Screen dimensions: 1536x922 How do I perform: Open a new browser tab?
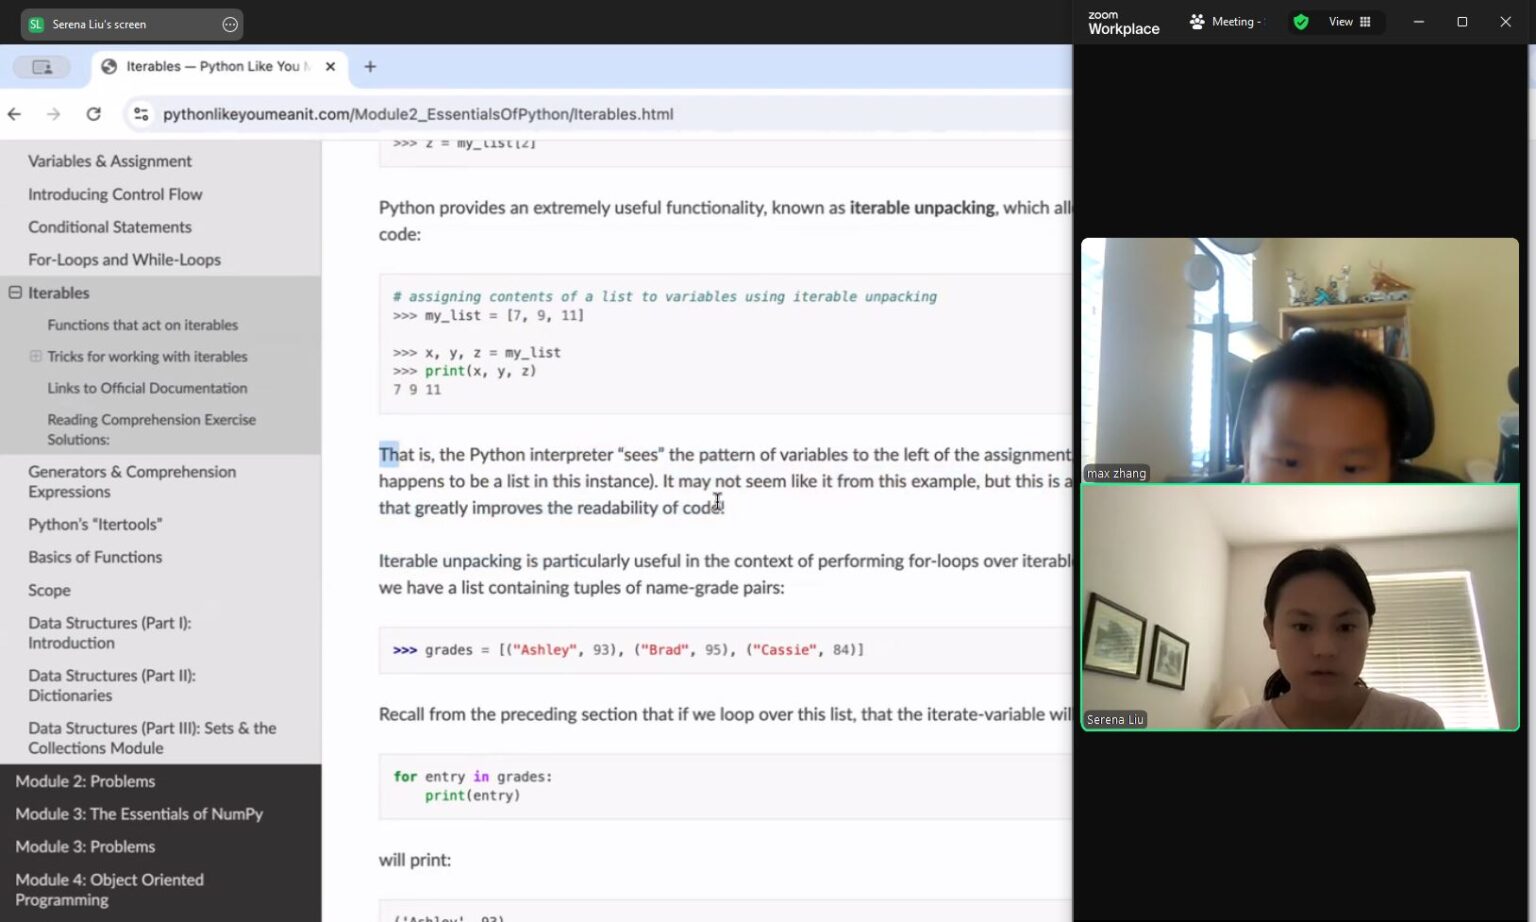[370, 67]
